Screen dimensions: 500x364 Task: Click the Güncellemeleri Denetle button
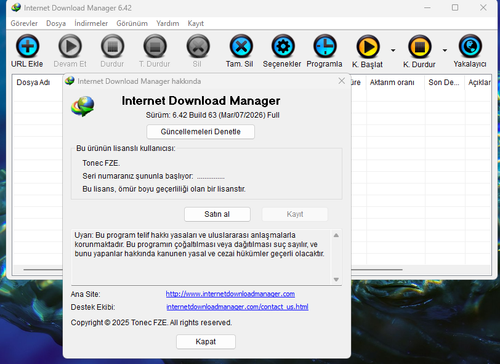coord(201,132)
